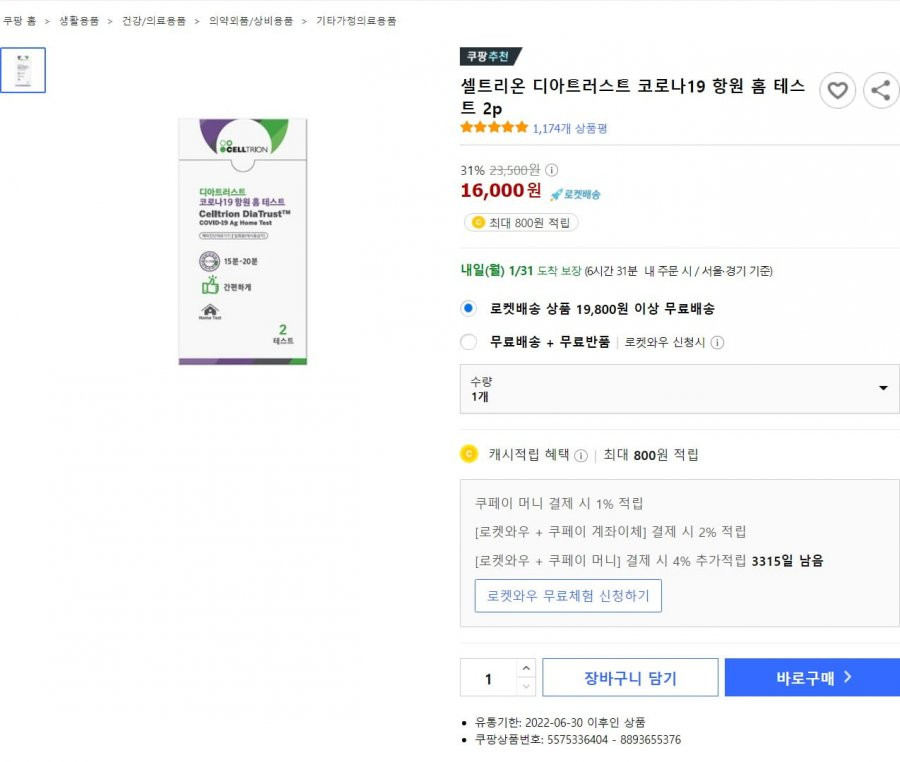
Task: Open 건강/의료용품 breadcrumb category
Action: click(154, 21)
